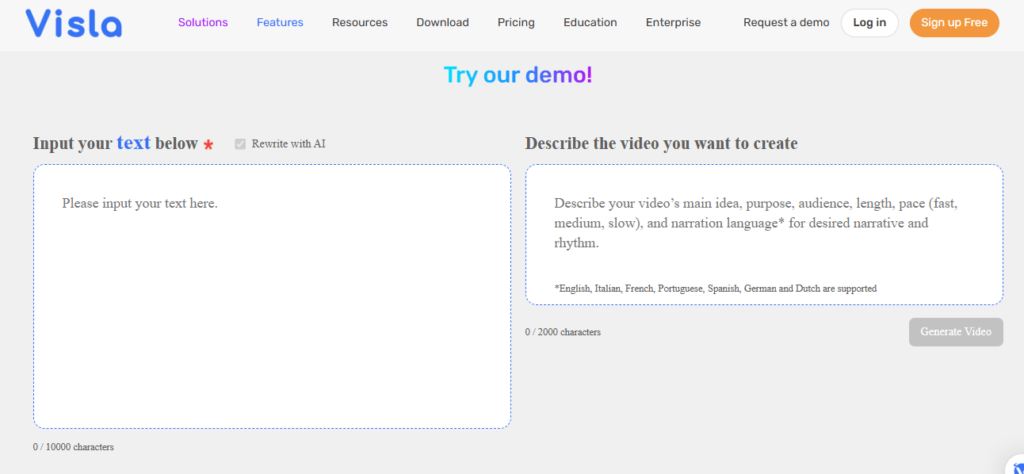
Task: Open the Education page
Action: click(590, 22)
